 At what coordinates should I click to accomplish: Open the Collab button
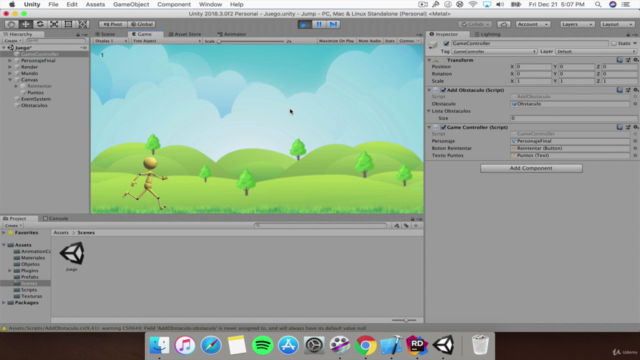(x=475, y=24)
